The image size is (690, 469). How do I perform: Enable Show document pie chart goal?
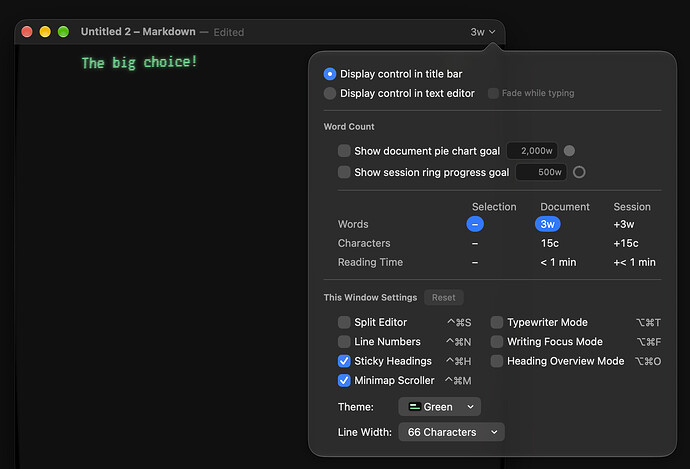tap(344, 151)
